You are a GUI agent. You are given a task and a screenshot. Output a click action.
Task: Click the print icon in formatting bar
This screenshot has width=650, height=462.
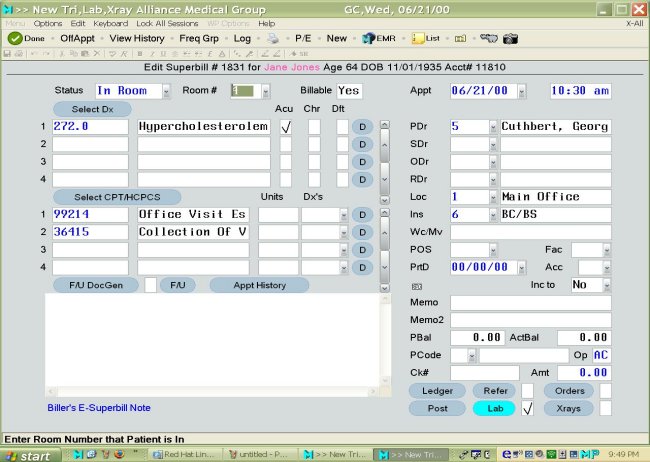19,53
